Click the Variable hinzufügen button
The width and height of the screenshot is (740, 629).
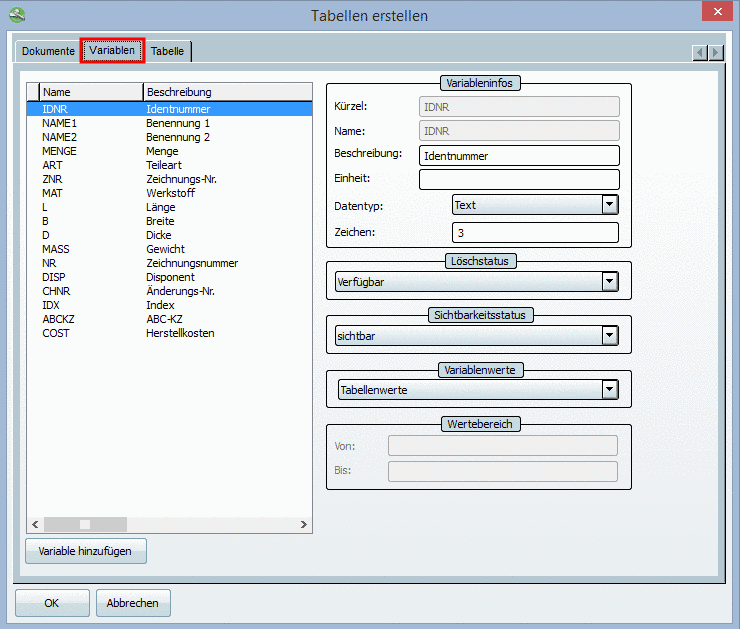(85, 551)
